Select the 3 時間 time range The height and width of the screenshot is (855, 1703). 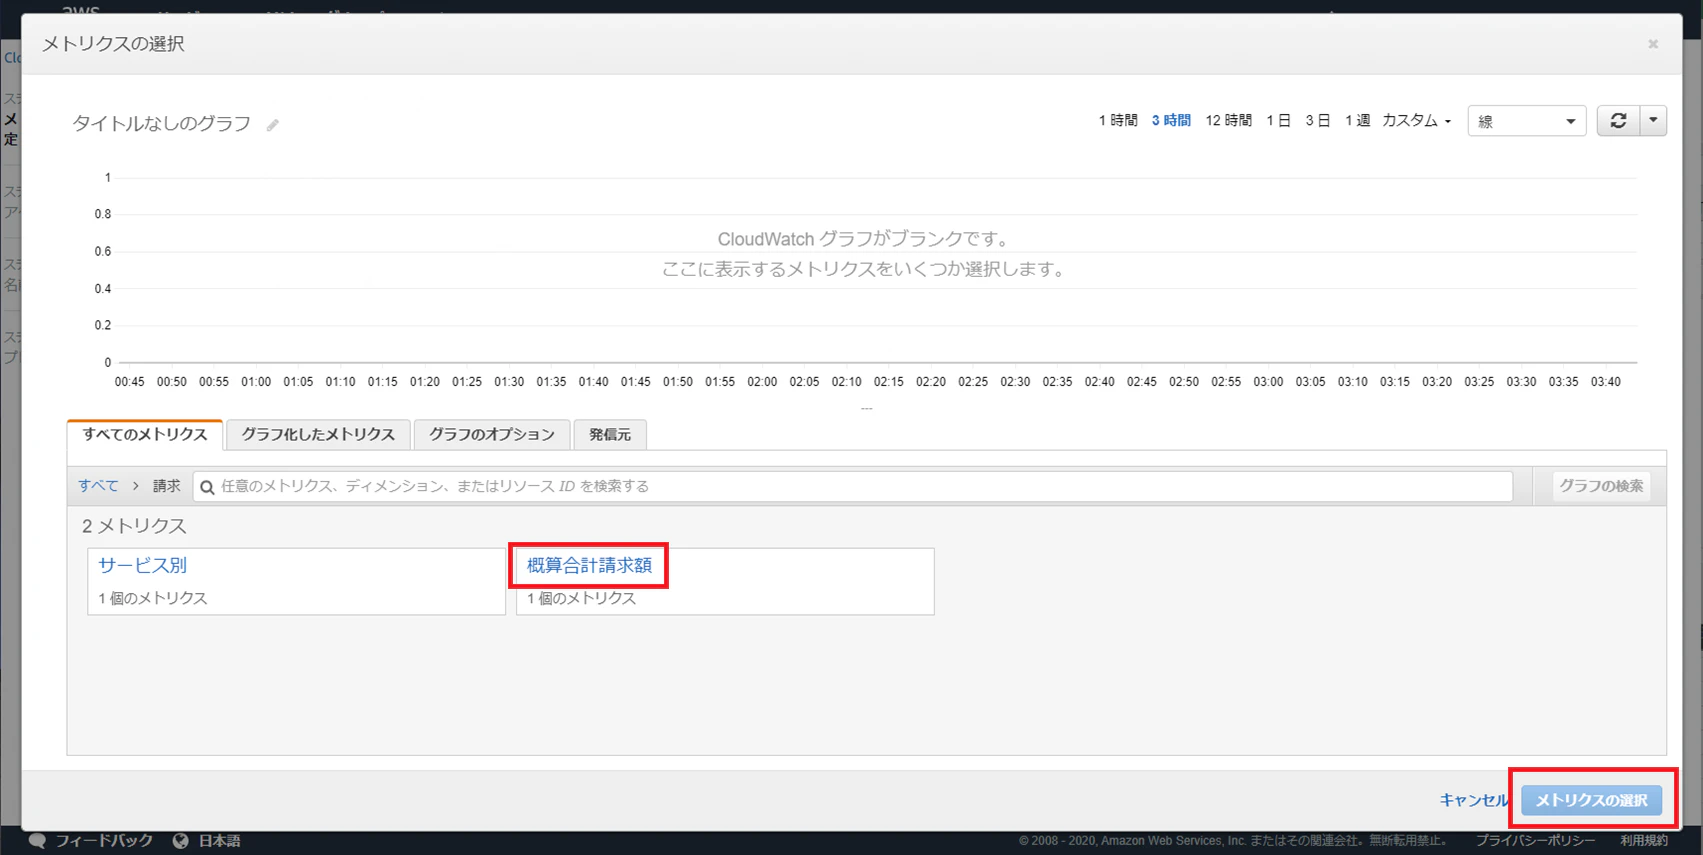[x=1171, y=120]
